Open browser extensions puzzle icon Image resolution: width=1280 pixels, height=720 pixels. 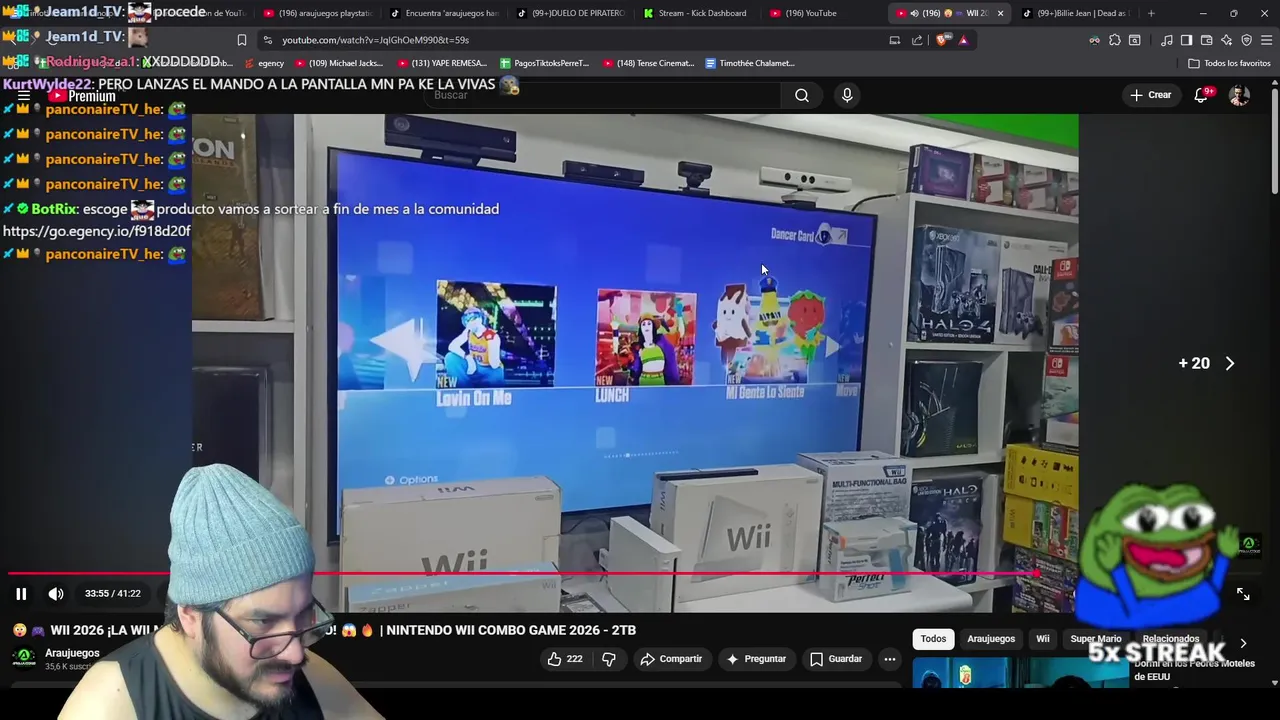click(1115, 40)
